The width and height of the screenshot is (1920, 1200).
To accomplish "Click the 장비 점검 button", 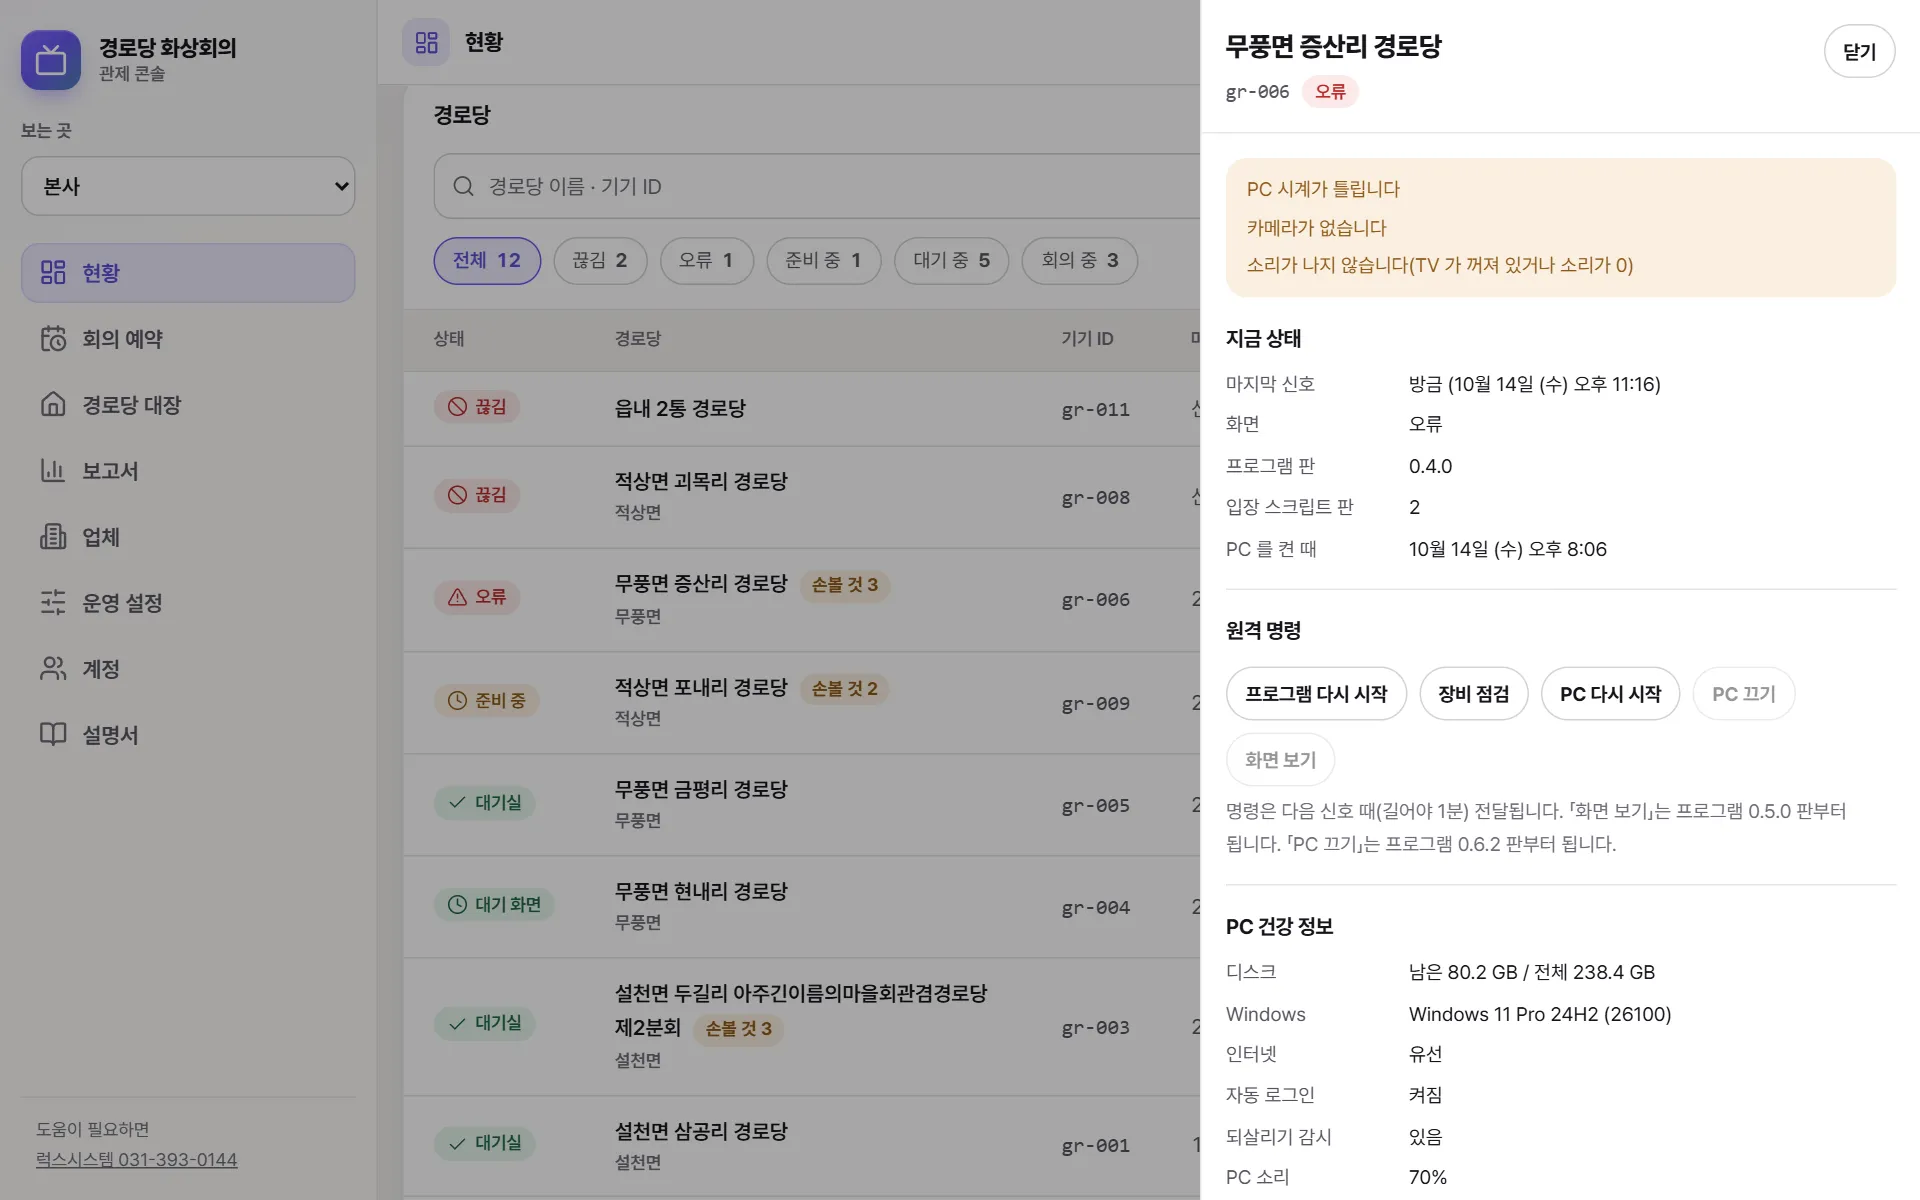I will tap(1474, 694).
